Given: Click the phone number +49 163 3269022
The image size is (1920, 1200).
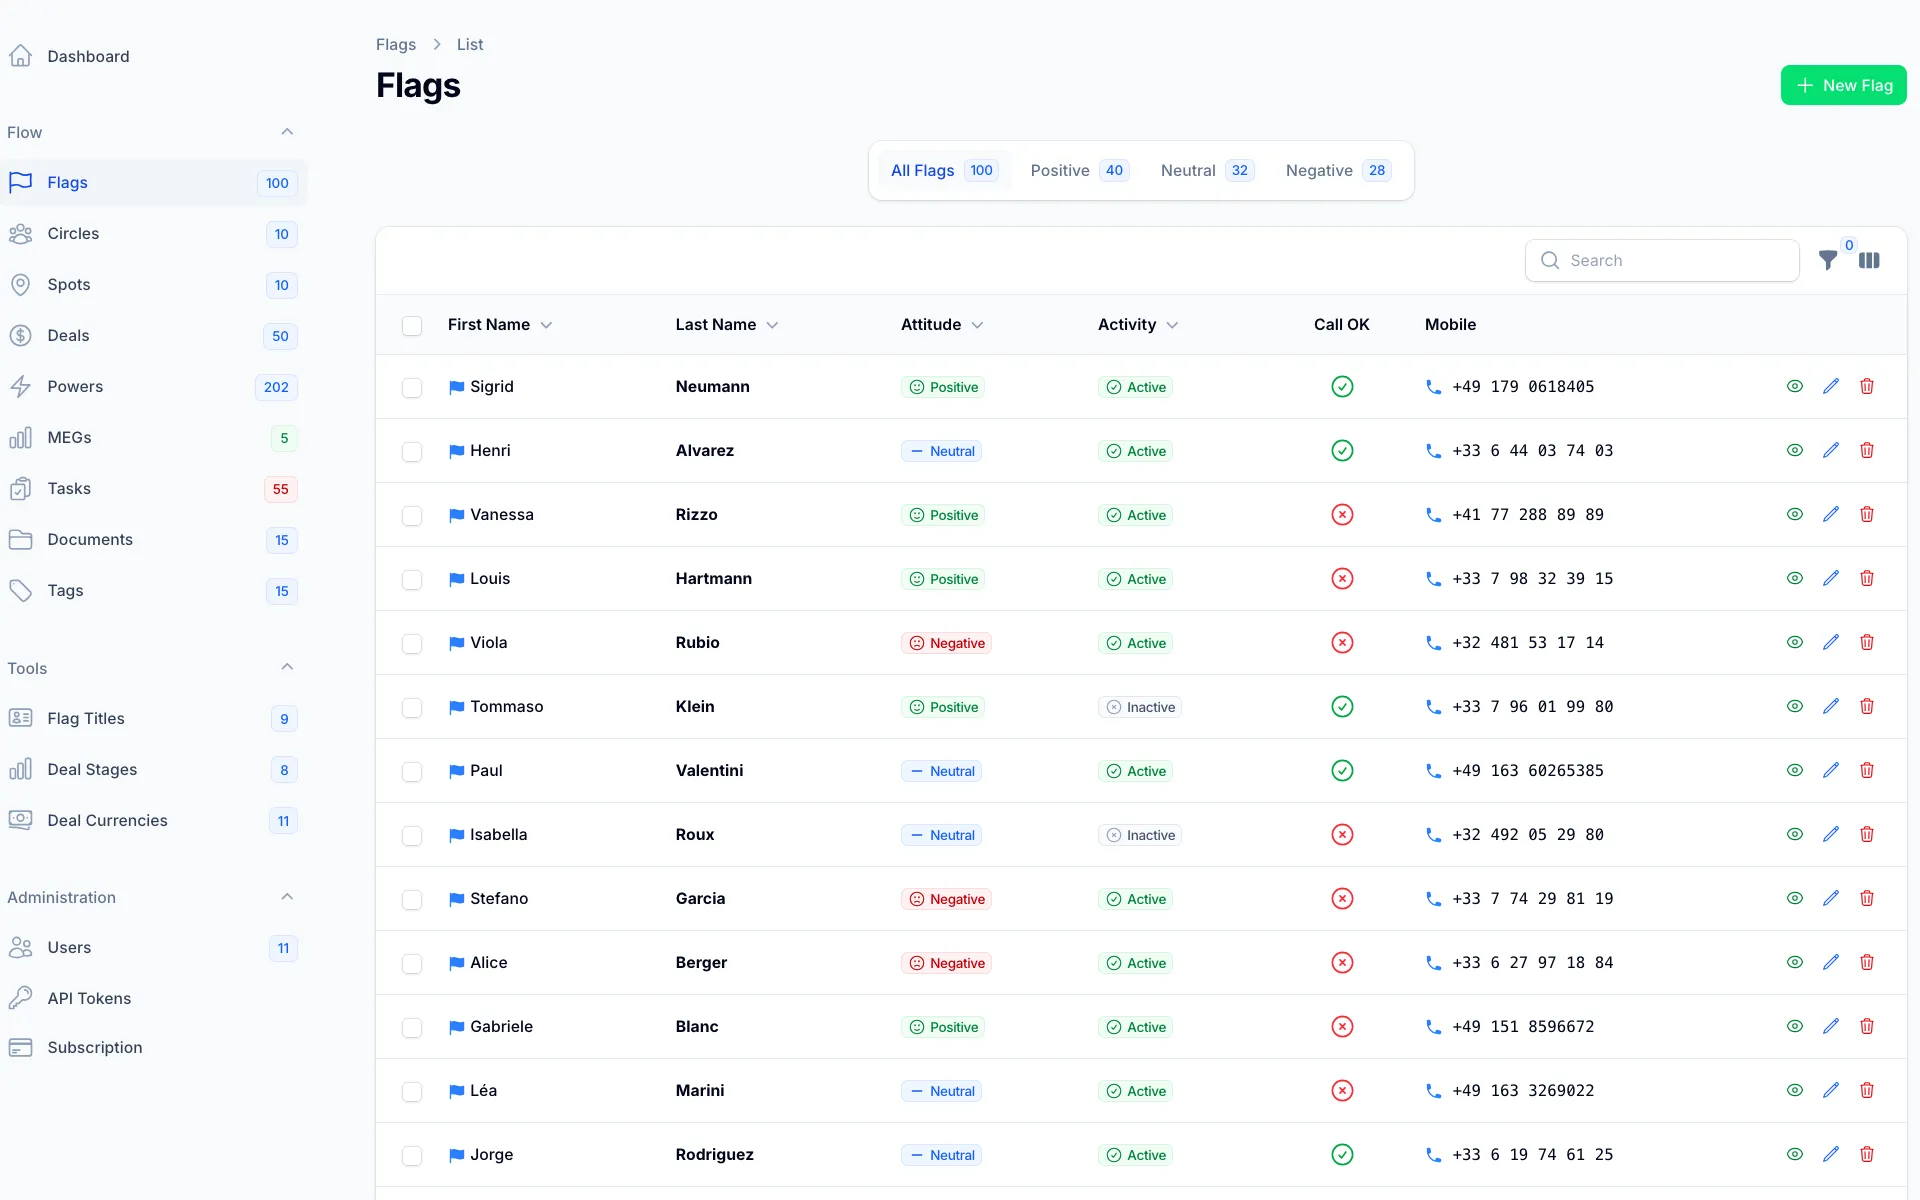Looking at the screenshot, I should point(1523,1091).
